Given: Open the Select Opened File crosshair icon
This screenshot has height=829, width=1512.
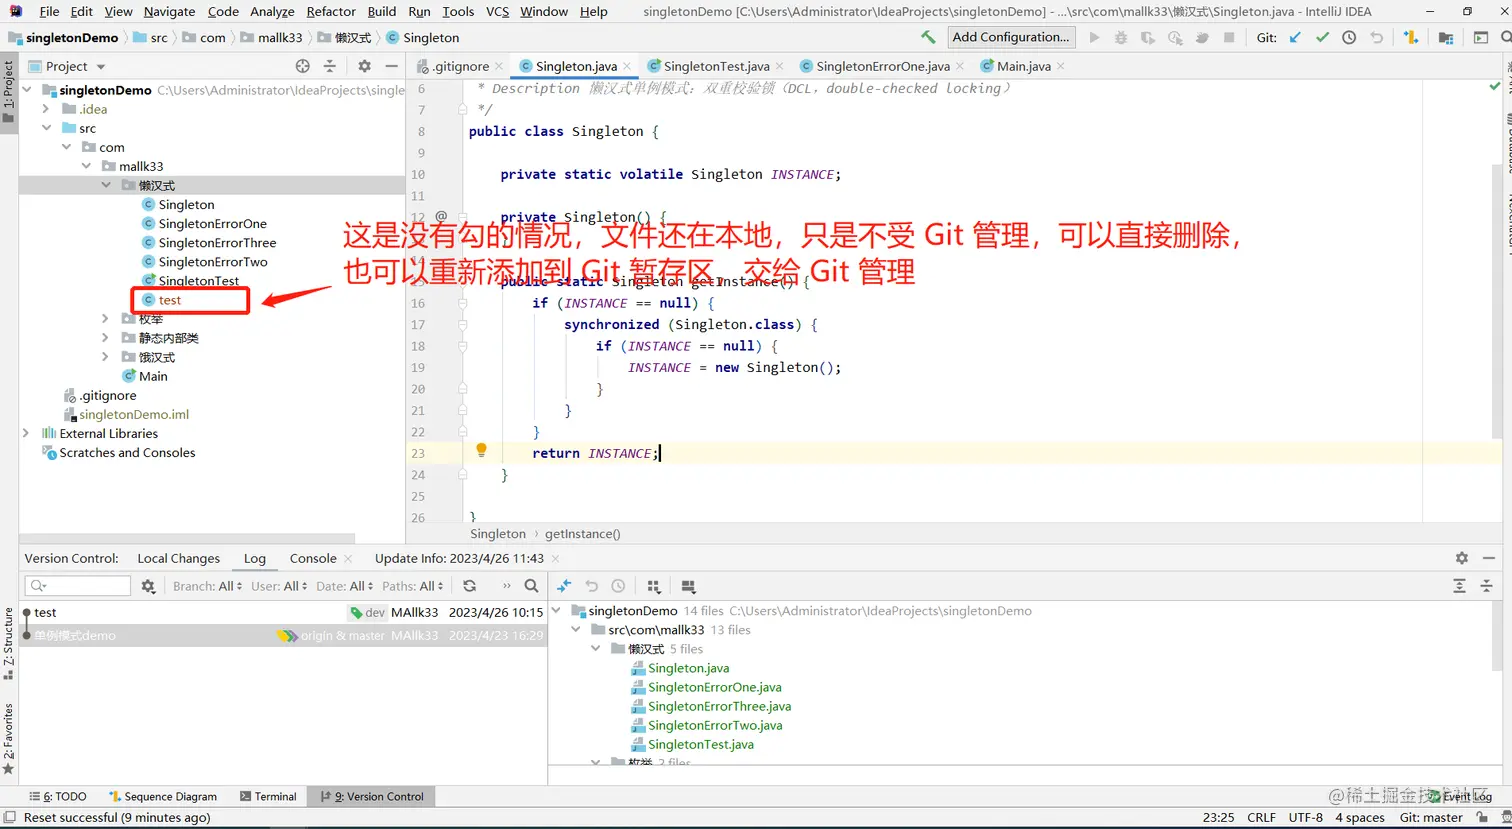Looking at the screenshot, I should tap(303, 66).
